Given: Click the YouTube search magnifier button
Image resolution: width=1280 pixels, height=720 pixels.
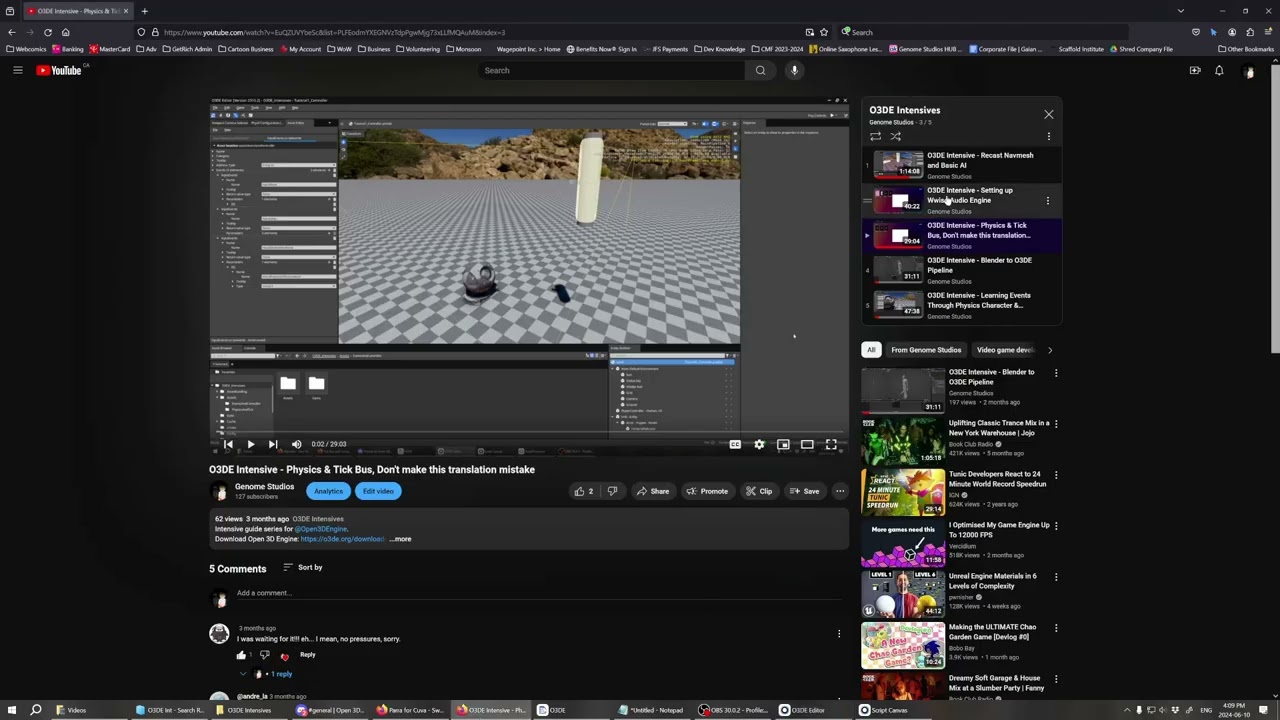Looking at the screenshot, I should 760,70.
